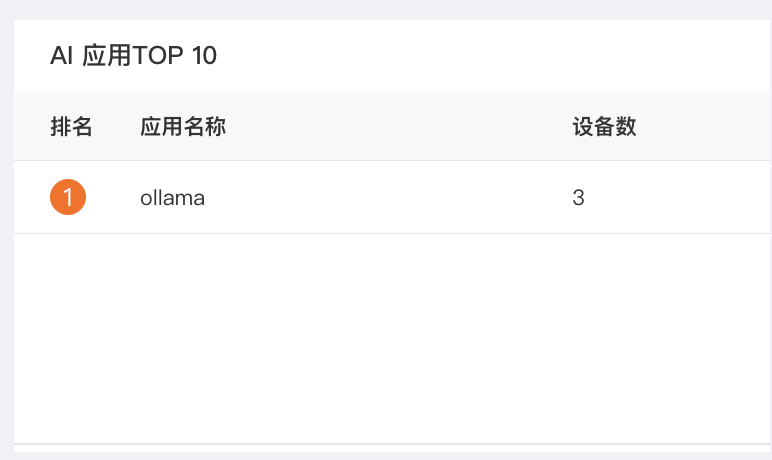Open the ollama application entry
The width and height of the screenshot is (772, 460).
point(172,198)
